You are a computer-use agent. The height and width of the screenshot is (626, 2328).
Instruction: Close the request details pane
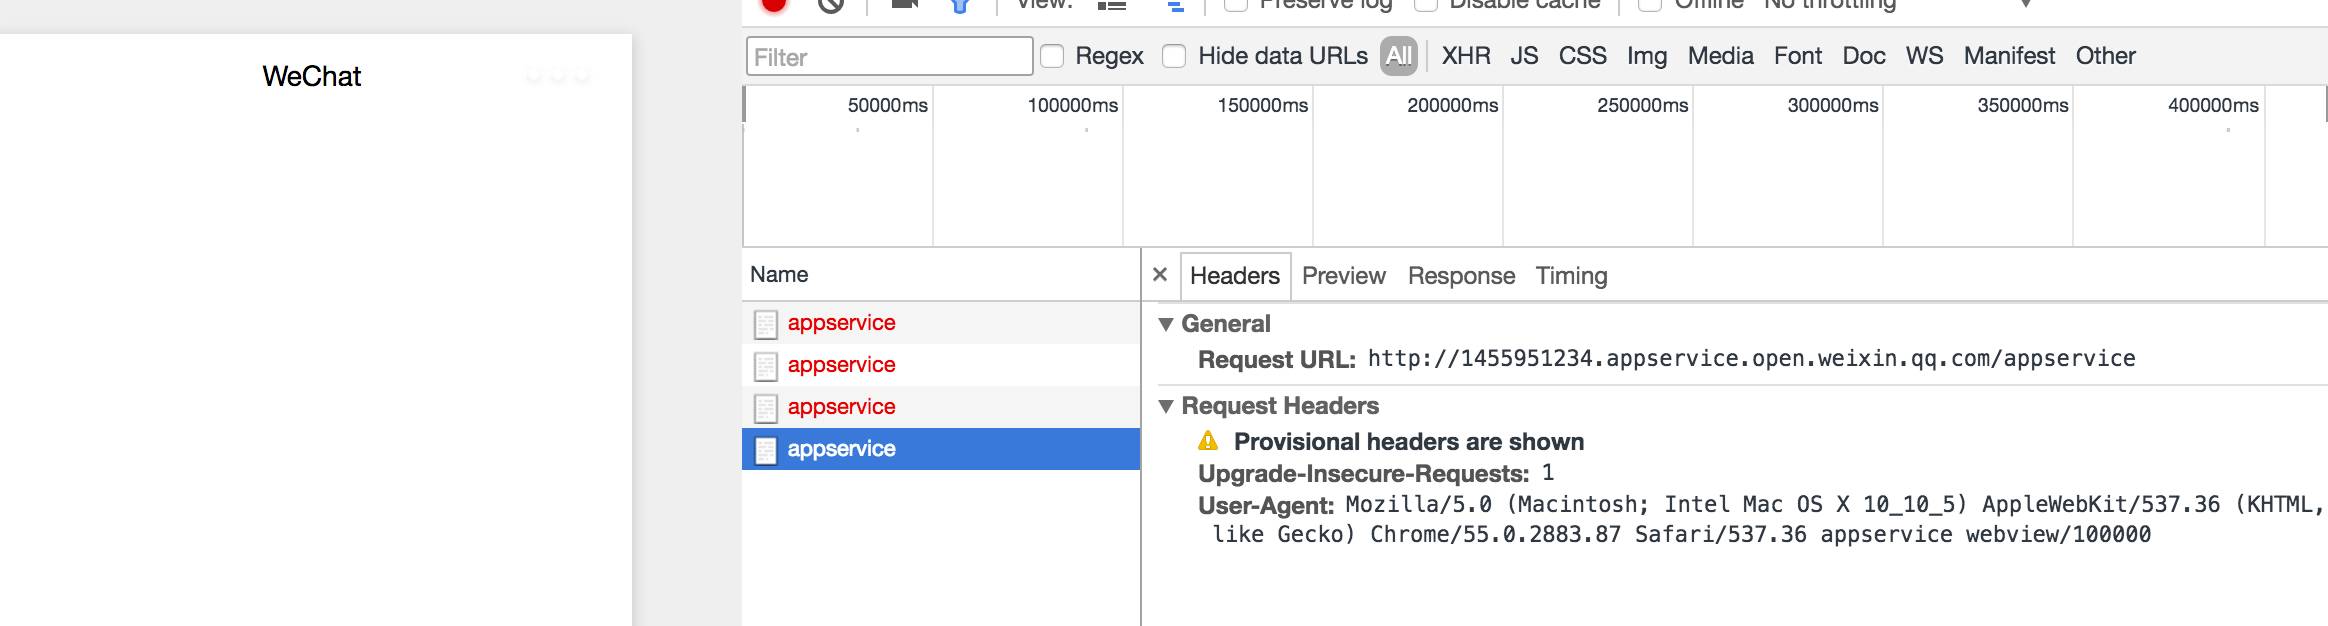[1160, 274]
